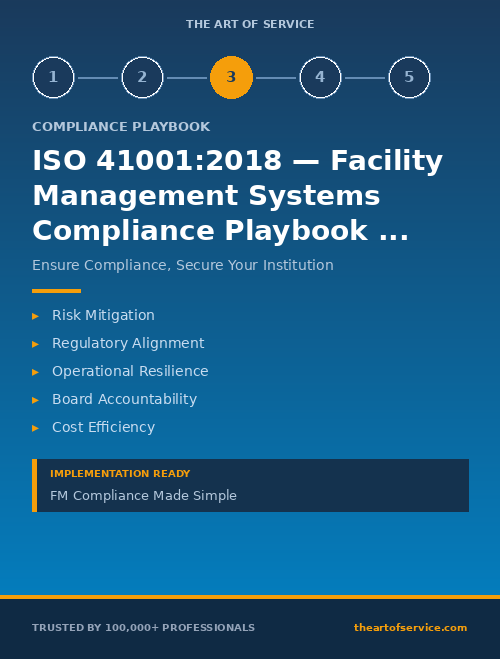Click the arrow bullet beside Cost Efficiency
The height and width of the screenshot is (659, 500).
coord(35,428)
